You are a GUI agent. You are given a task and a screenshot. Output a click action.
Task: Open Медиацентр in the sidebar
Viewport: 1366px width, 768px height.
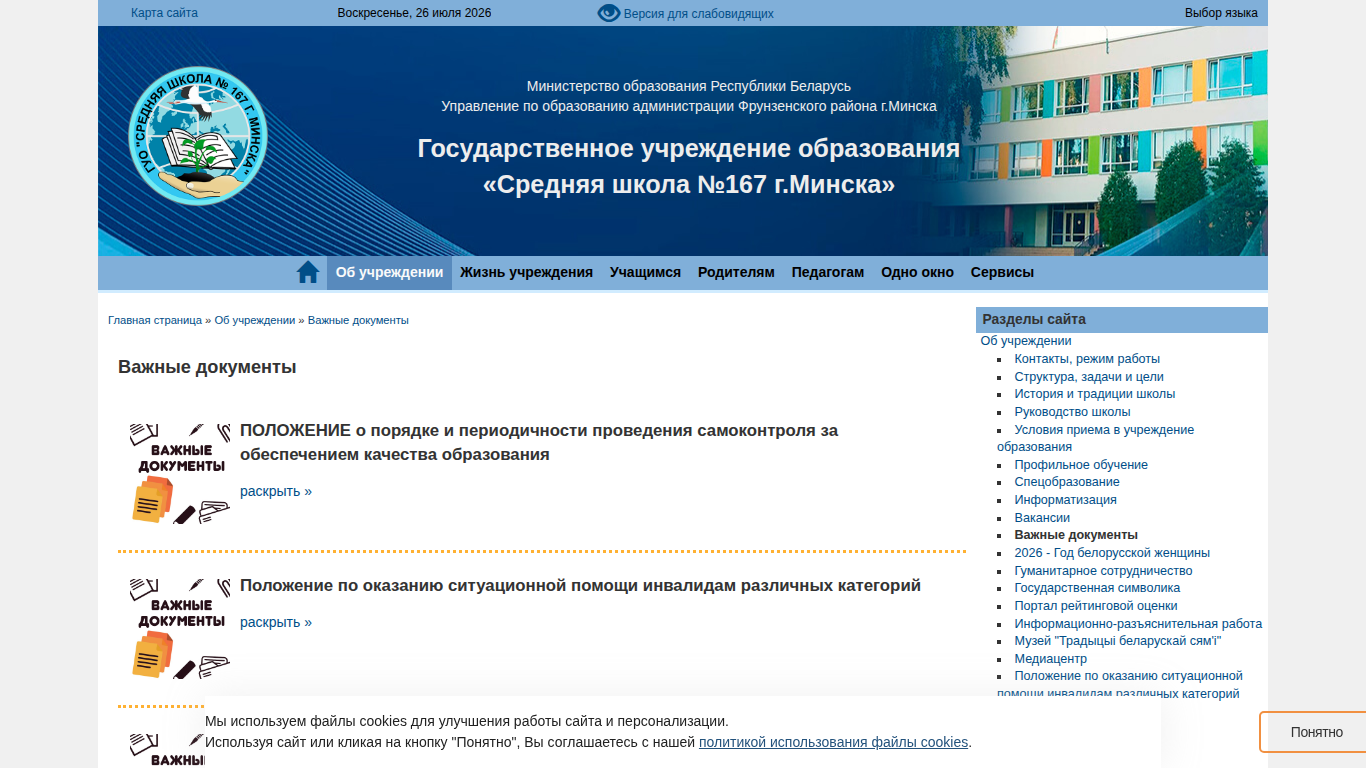coord(1051,659)
